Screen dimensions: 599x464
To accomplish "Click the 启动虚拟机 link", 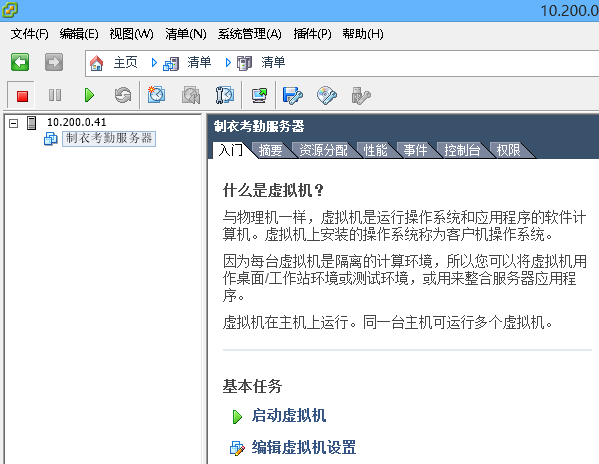I will click(x=289, y=415).
